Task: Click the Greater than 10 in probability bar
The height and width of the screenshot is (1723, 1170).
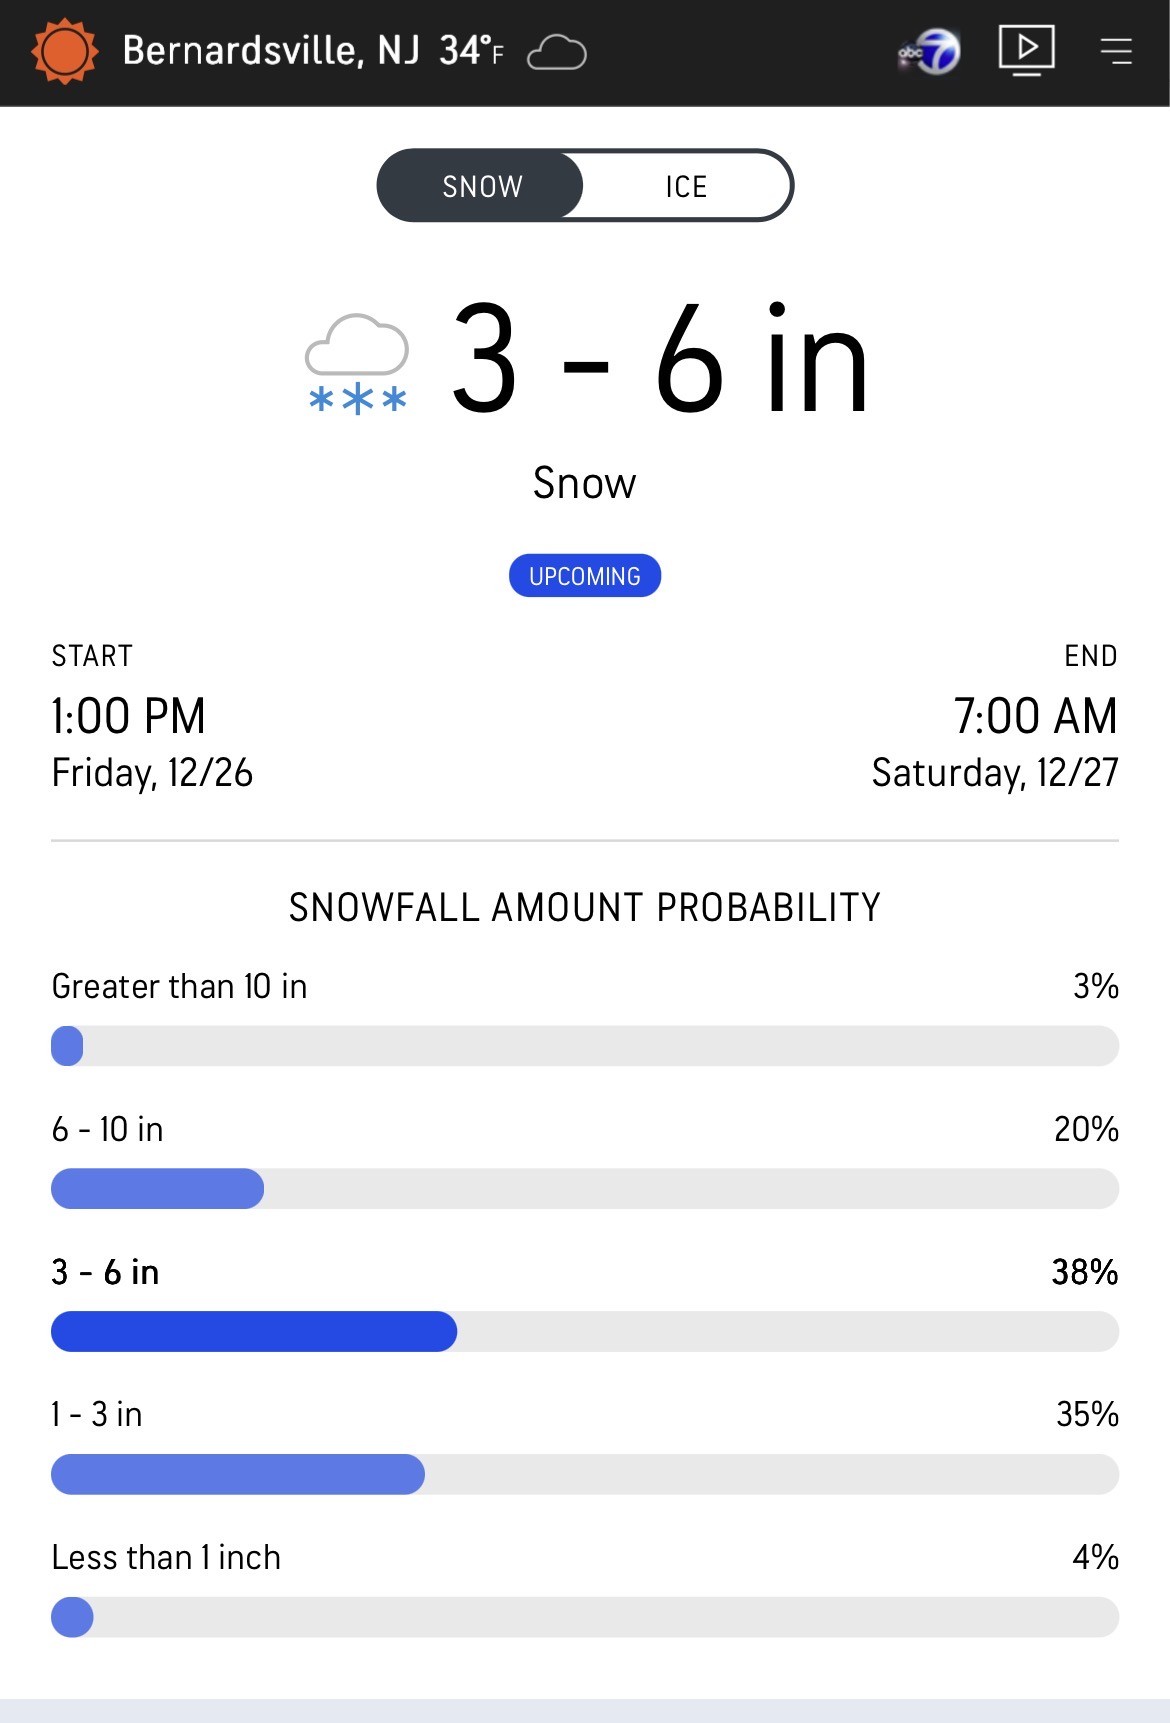Action: pos(584,1046)
